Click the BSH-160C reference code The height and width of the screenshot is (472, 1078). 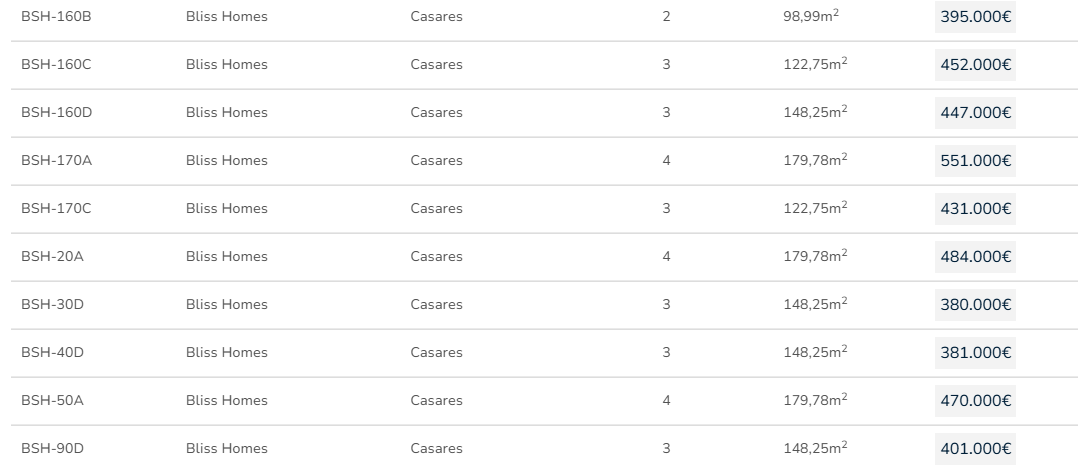point(56,65)
